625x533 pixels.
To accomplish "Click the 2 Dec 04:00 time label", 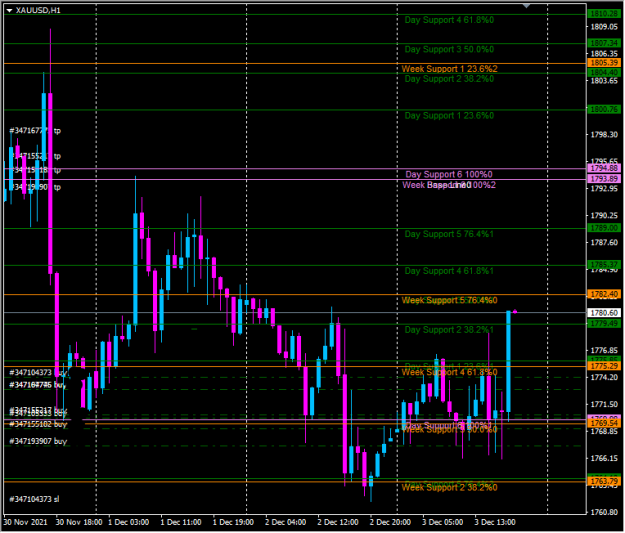I will (x=285, y=522).
